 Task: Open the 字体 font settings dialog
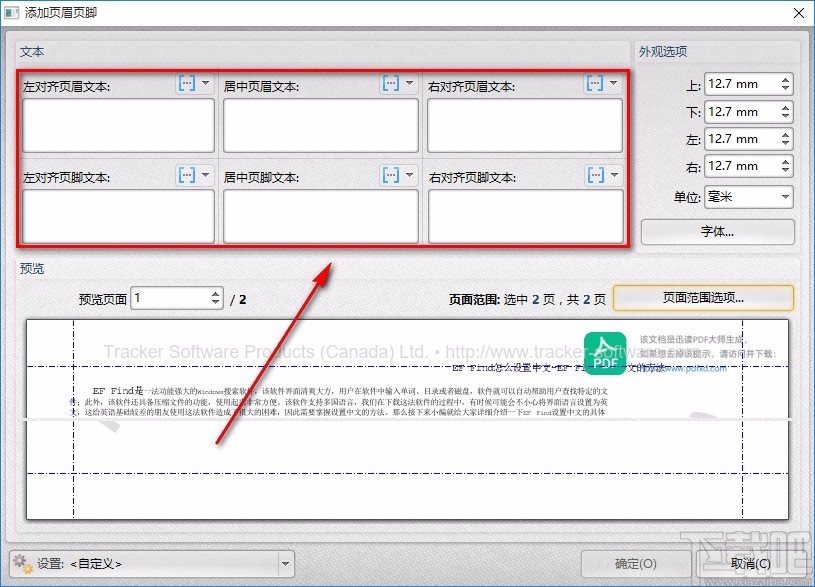tap(716, 232)
